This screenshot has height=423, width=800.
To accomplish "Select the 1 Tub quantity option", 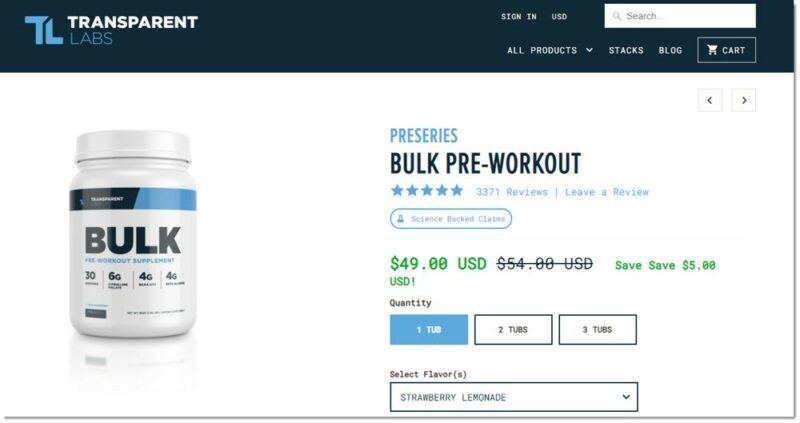I will point(429,330).
